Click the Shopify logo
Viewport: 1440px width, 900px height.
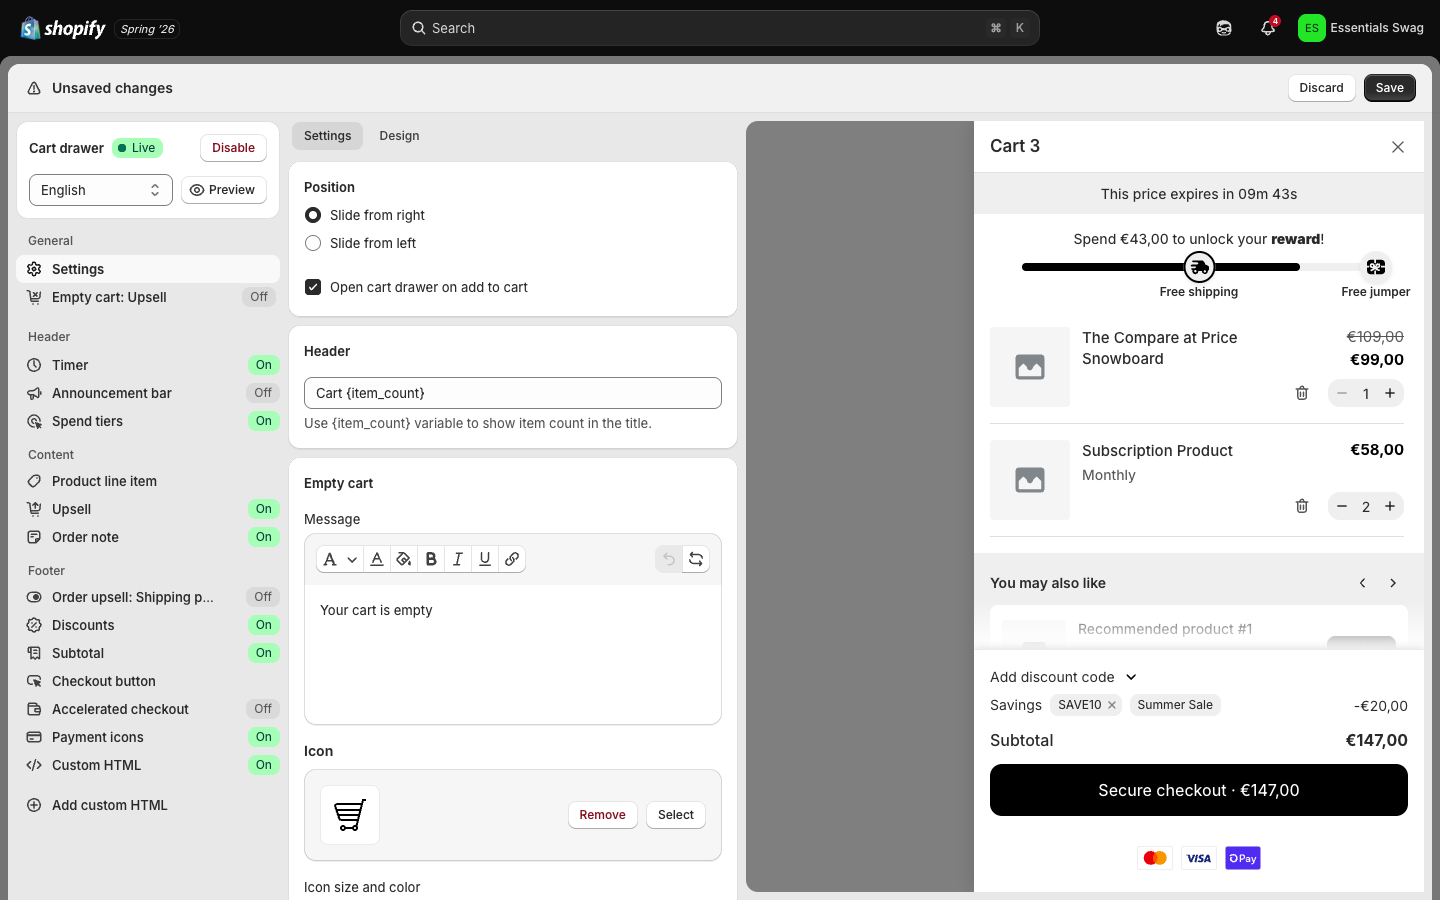[63, 28]
